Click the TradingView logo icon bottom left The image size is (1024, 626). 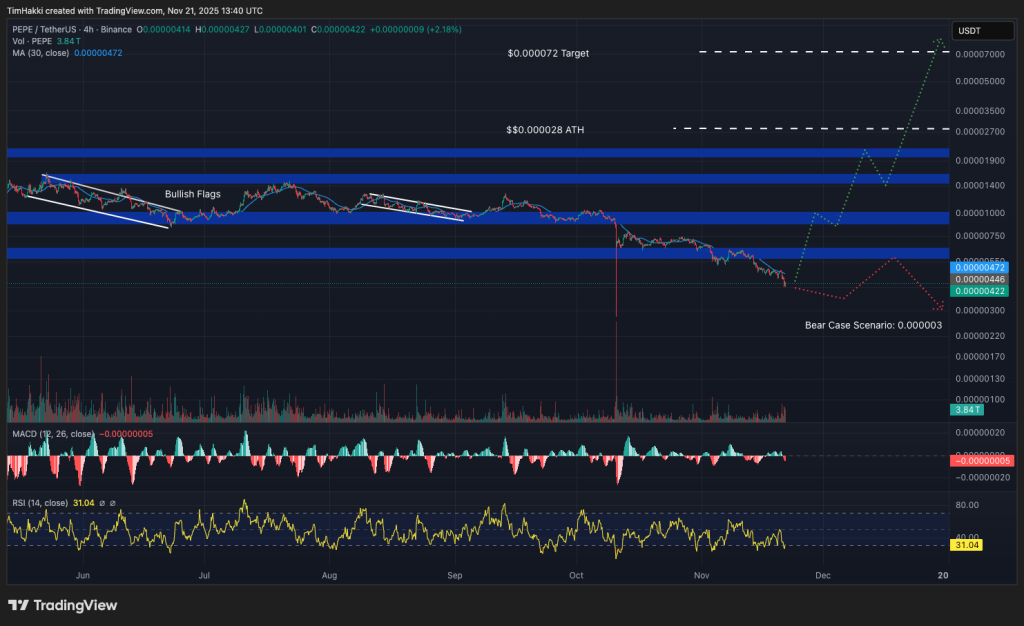click(17, 606)
